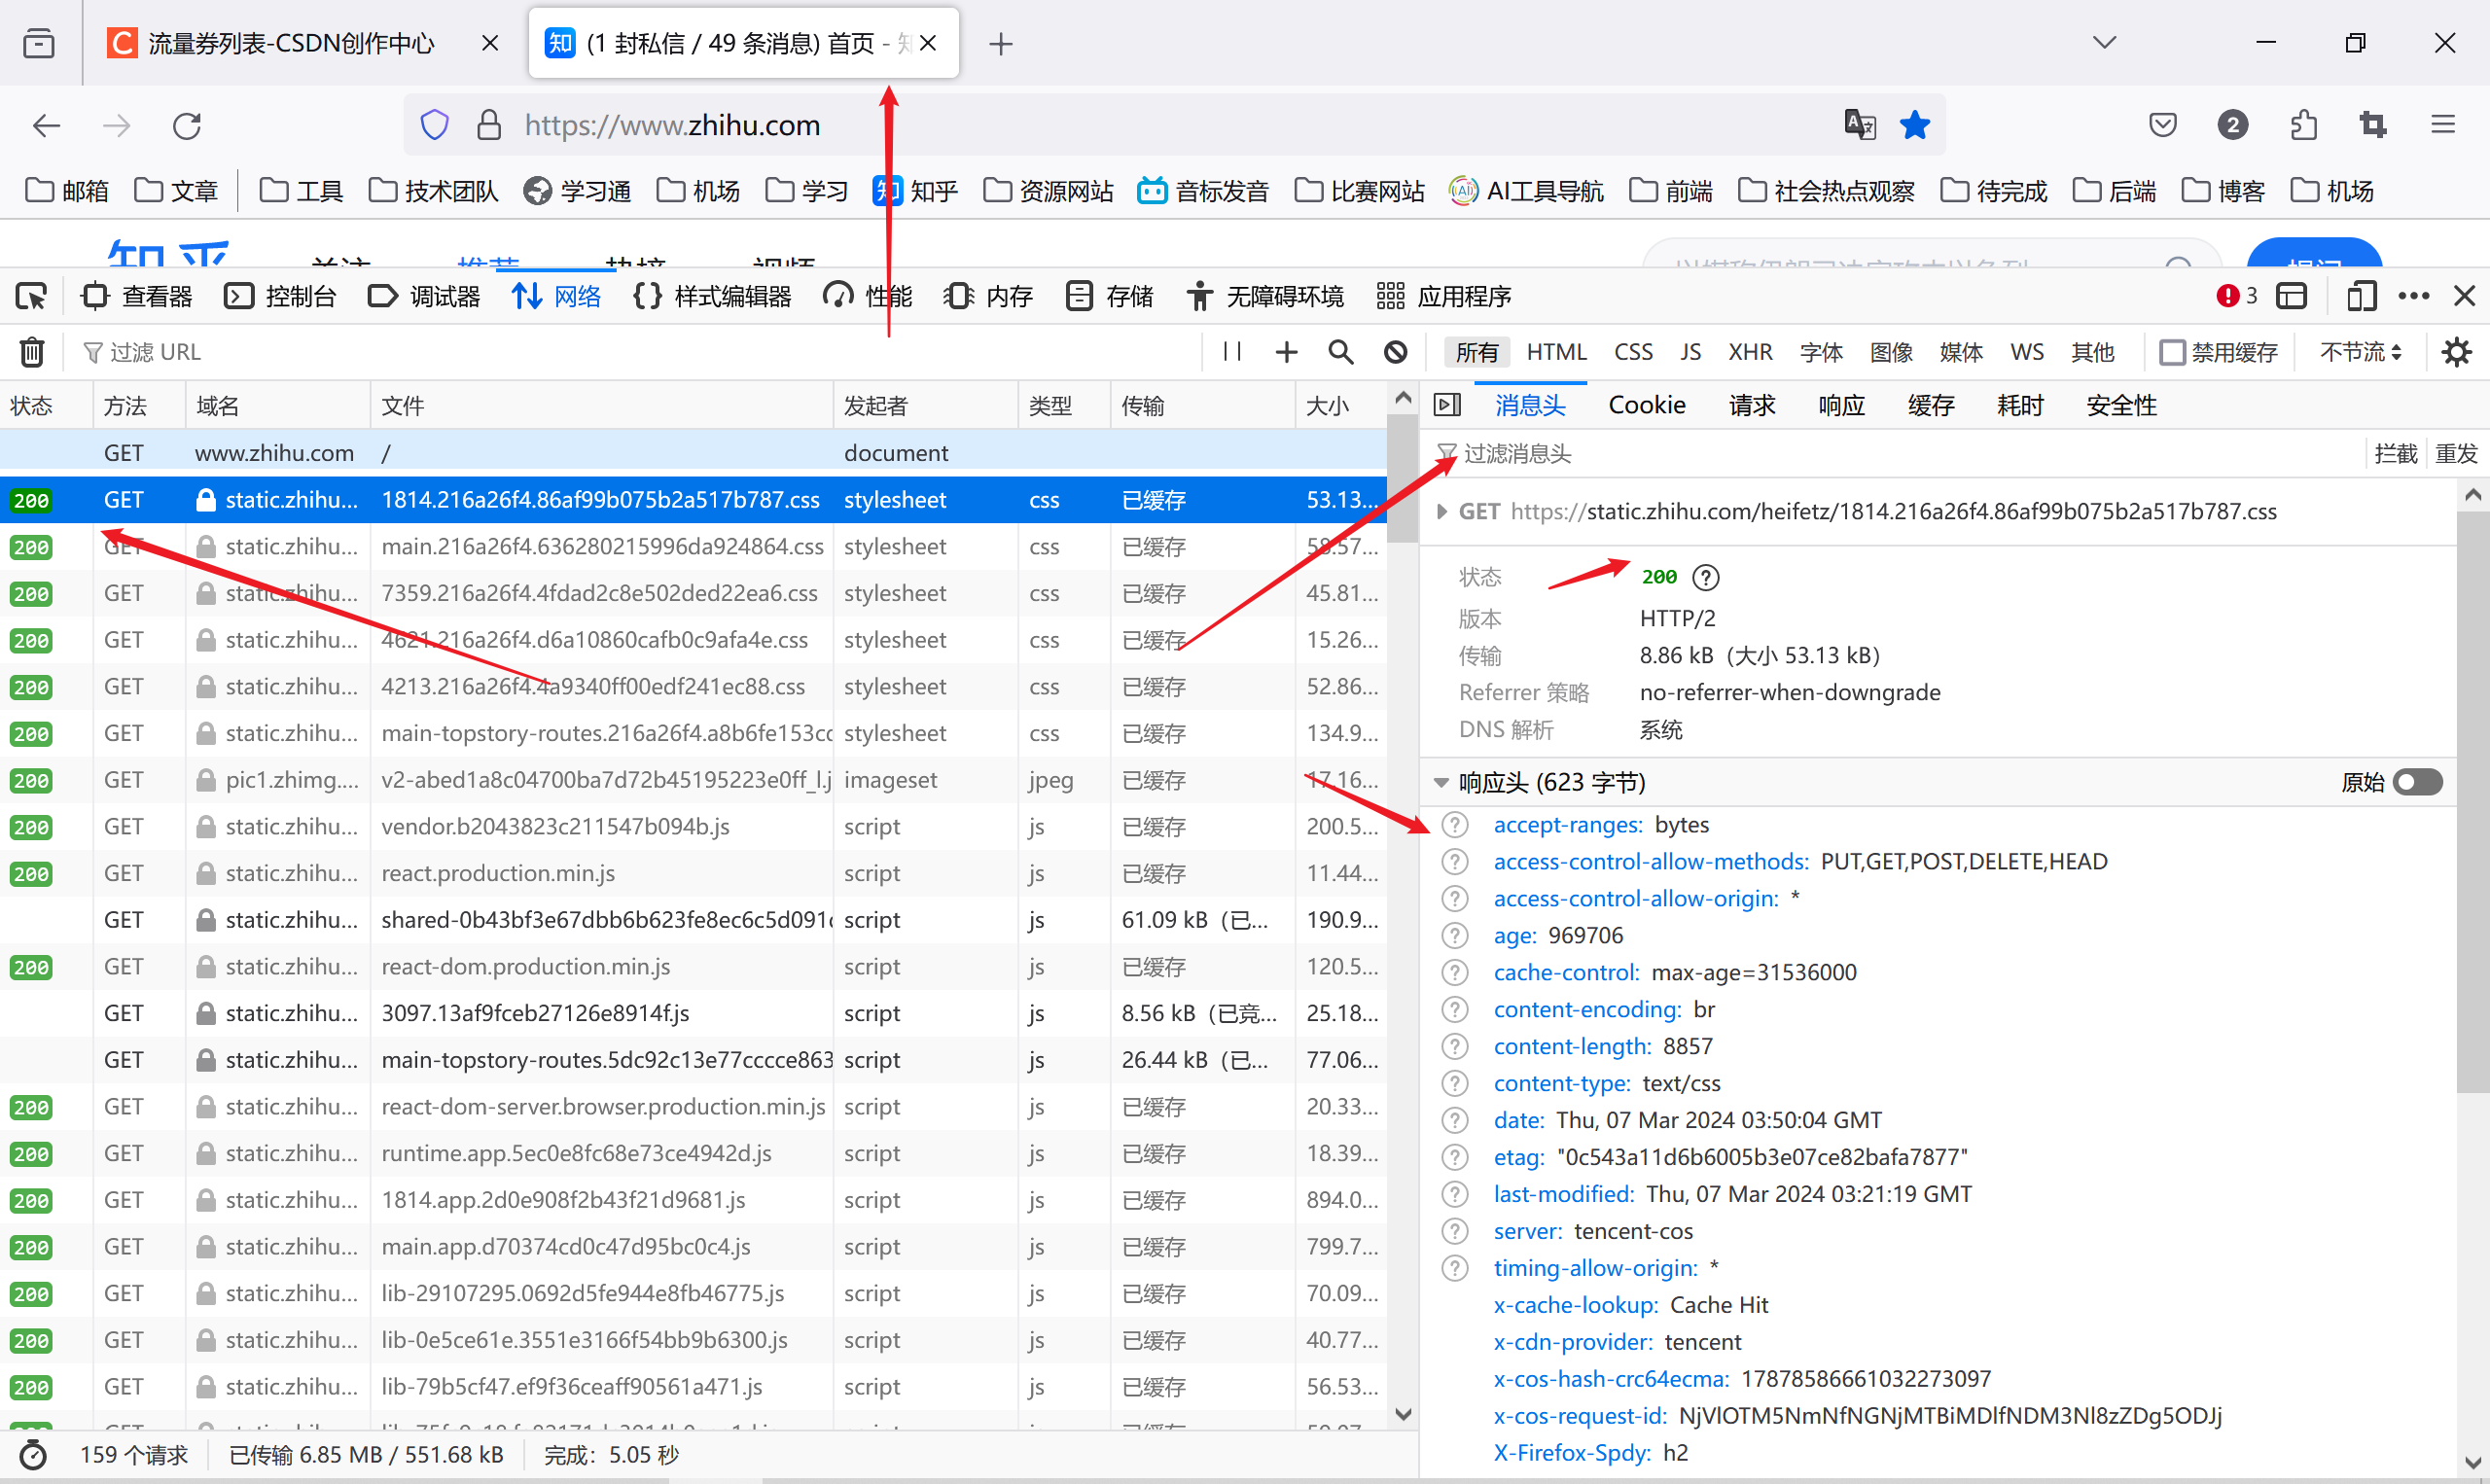Open the network search magnifier icon
The width and height of the screenshot is (2490, 1484).
(x=1340, y=352)
